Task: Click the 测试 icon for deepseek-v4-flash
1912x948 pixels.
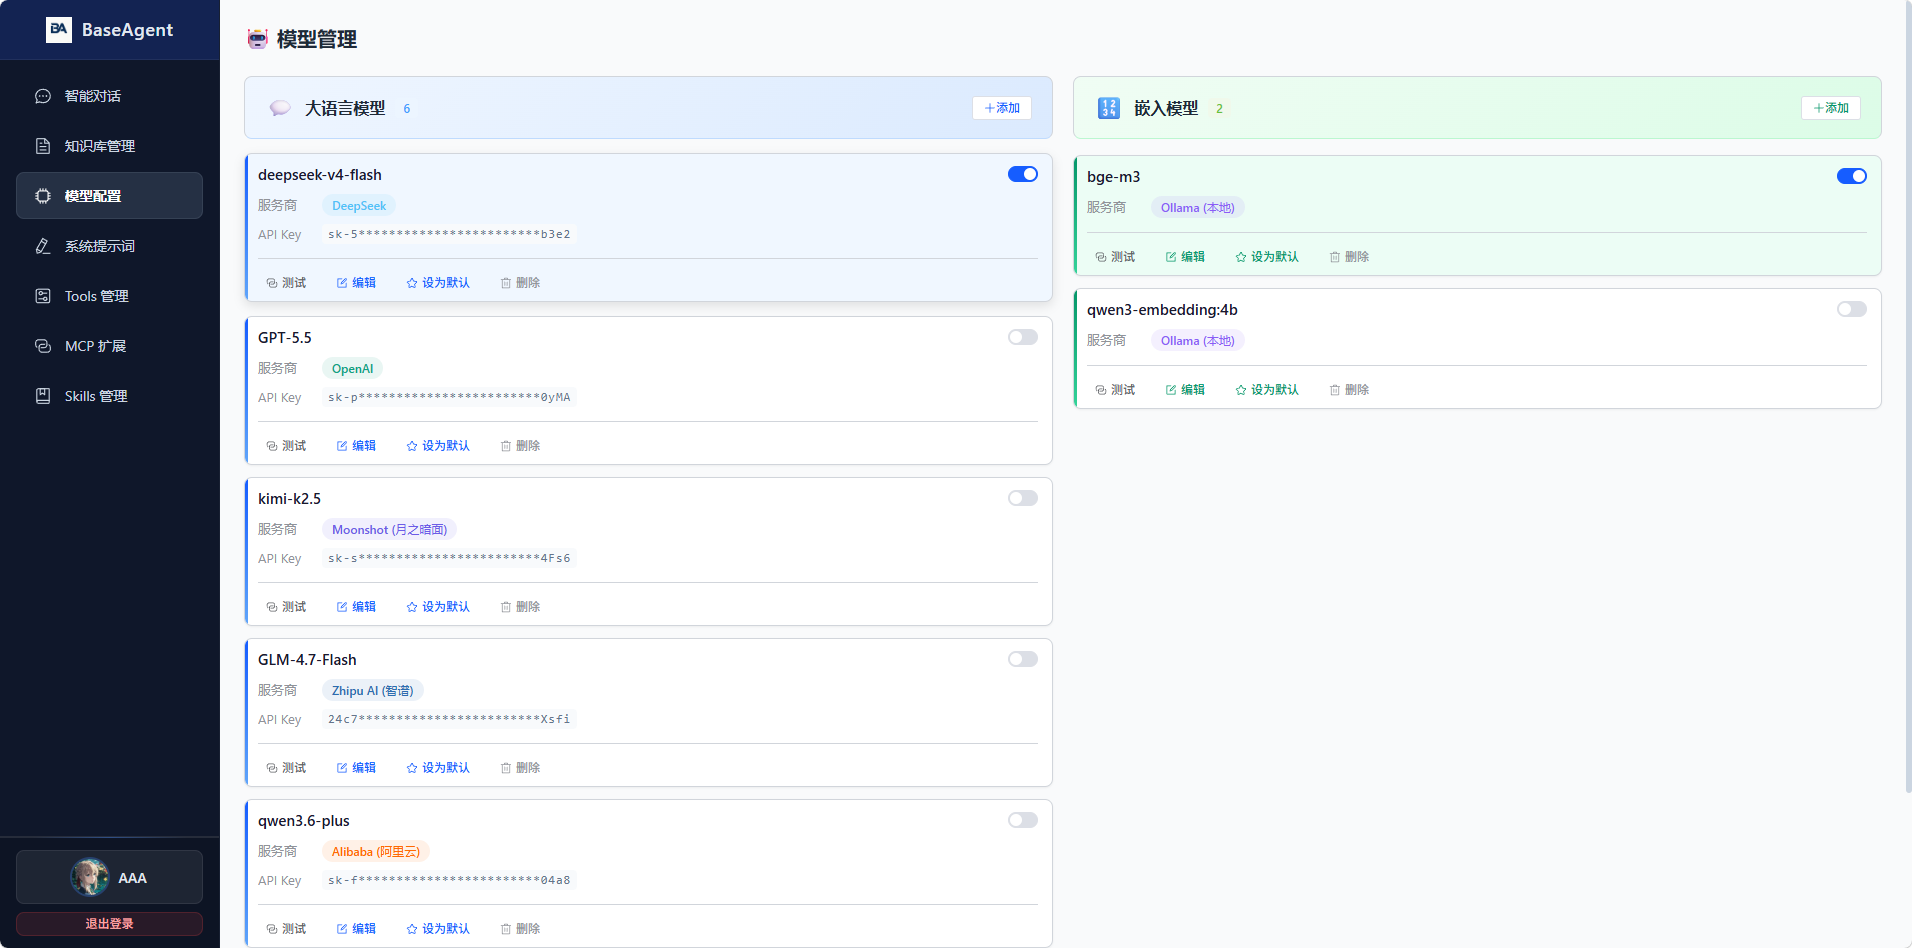Action: click(272, 283)
